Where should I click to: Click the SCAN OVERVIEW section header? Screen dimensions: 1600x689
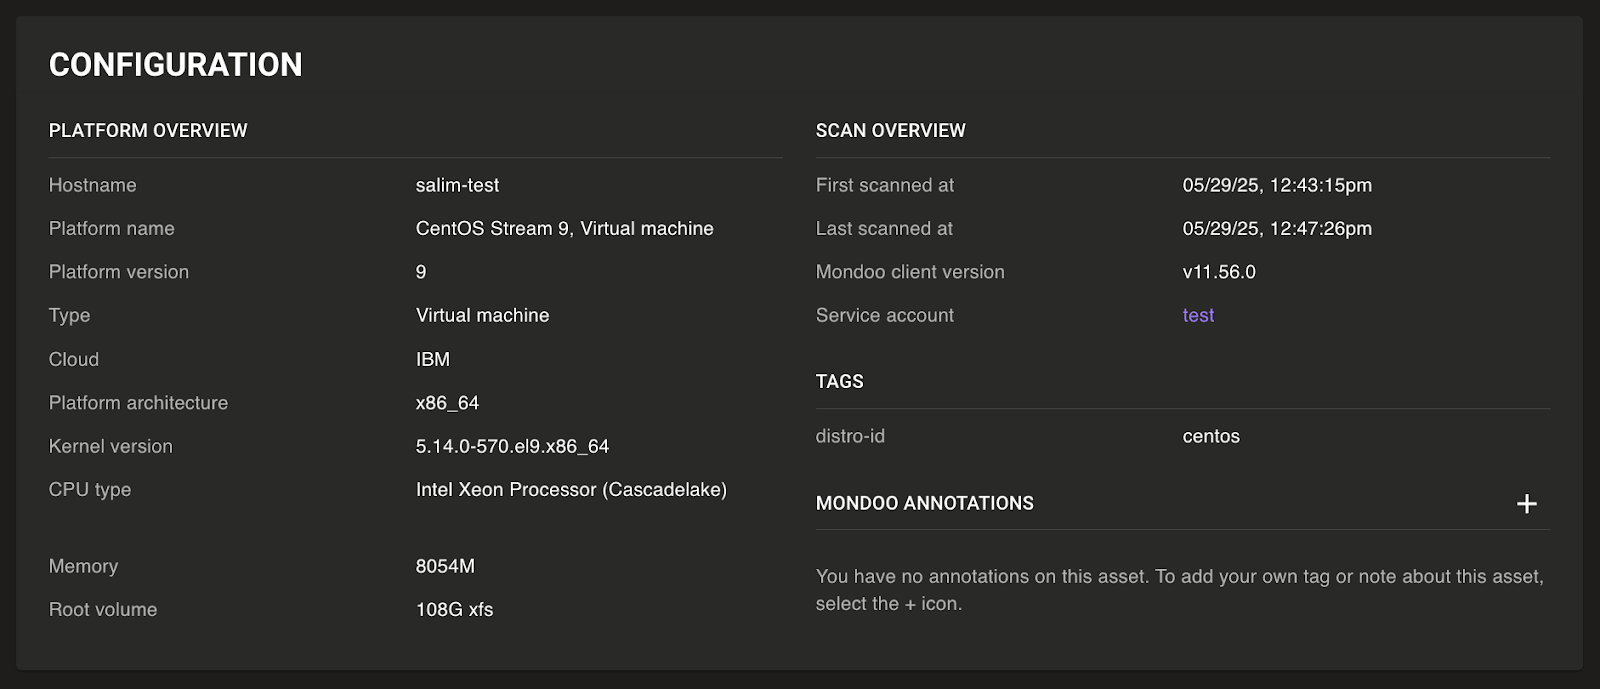click(x=890, y=131)
